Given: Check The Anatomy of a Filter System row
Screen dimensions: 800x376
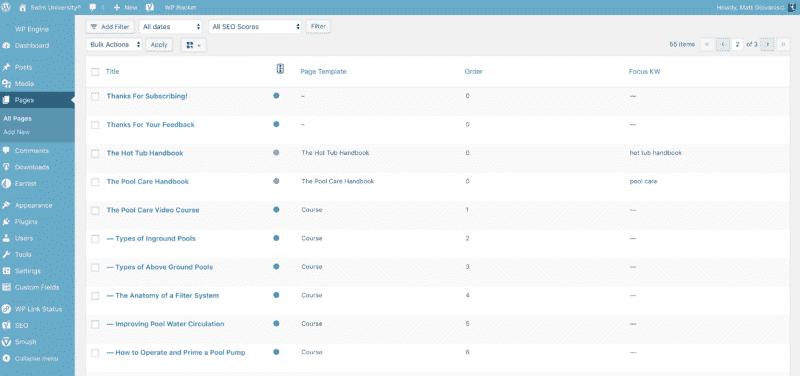Looking at the screenshot, I should pyautogui.click(x=95, y=296).
